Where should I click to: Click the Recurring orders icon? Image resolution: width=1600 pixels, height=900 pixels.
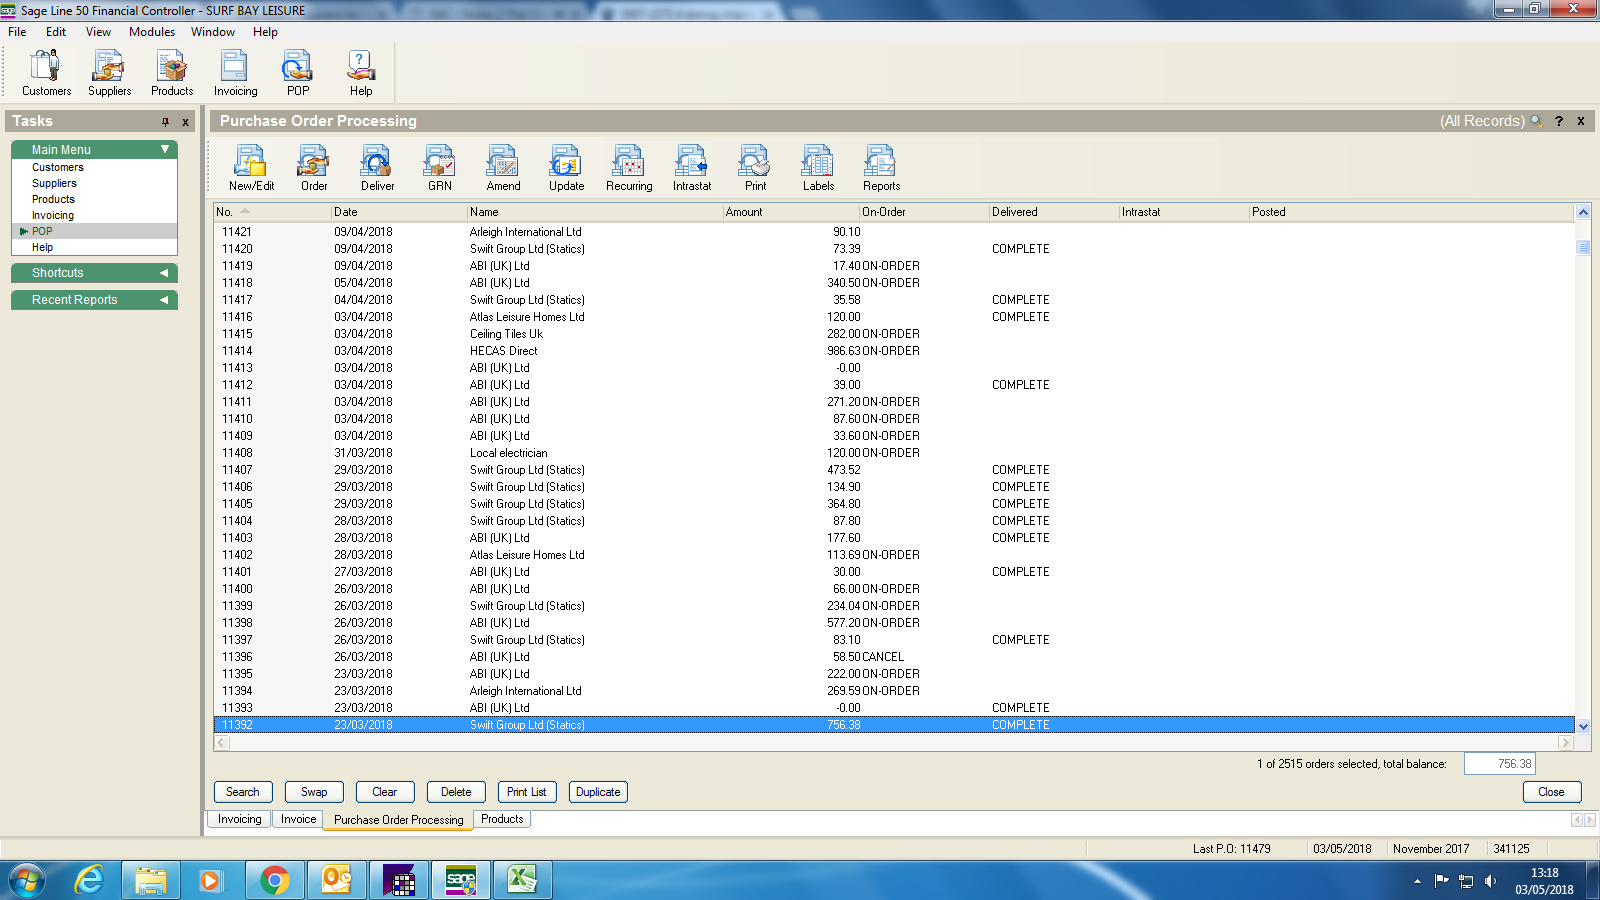[x=628, y=167]
